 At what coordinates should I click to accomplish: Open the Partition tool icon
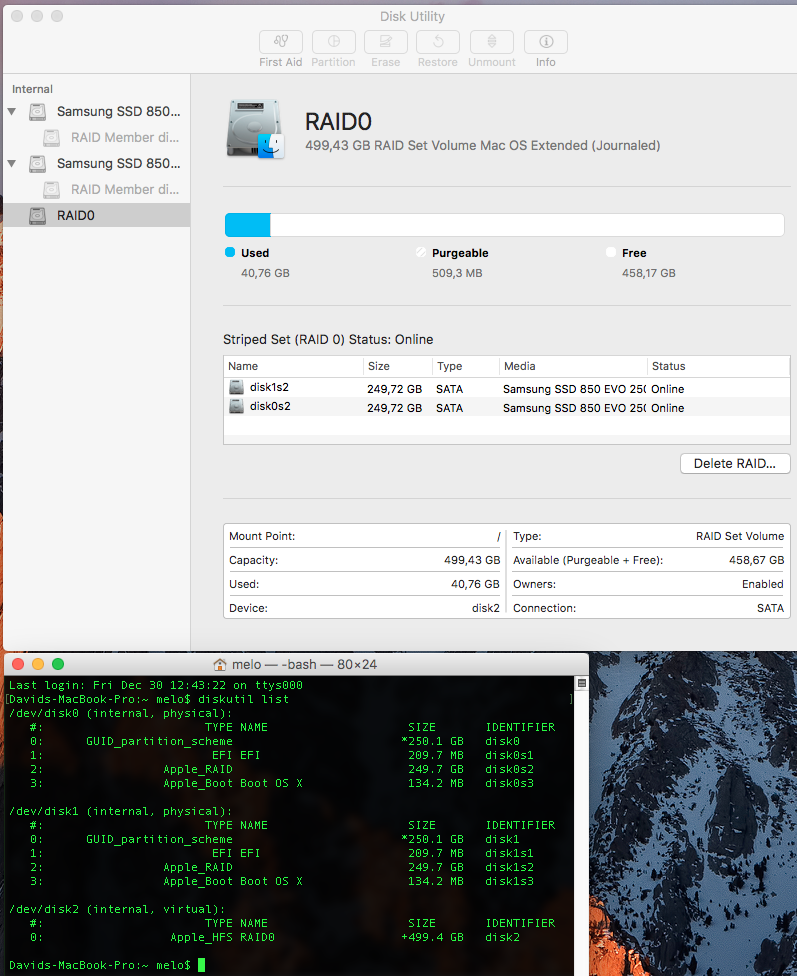[334, 42]
